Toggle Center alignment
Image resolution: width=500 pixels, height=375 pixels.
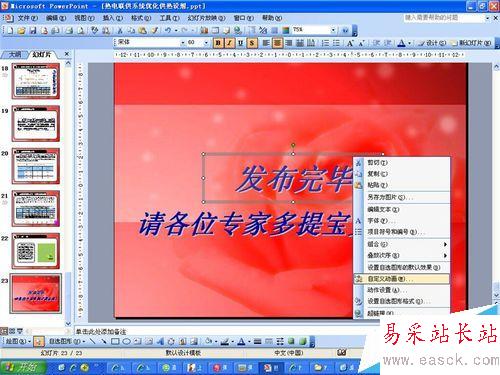[x=277, y=43]
